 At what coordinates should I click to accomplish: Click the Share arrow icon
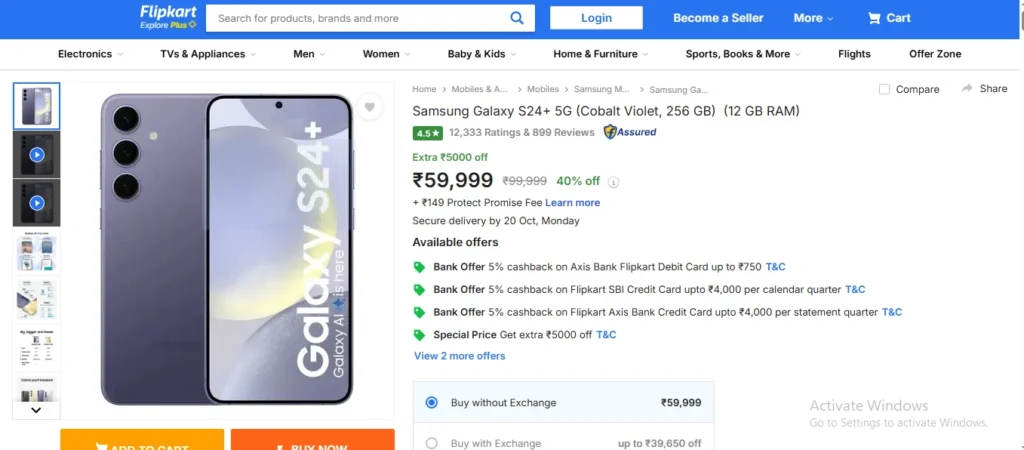(x=967, y=89)
